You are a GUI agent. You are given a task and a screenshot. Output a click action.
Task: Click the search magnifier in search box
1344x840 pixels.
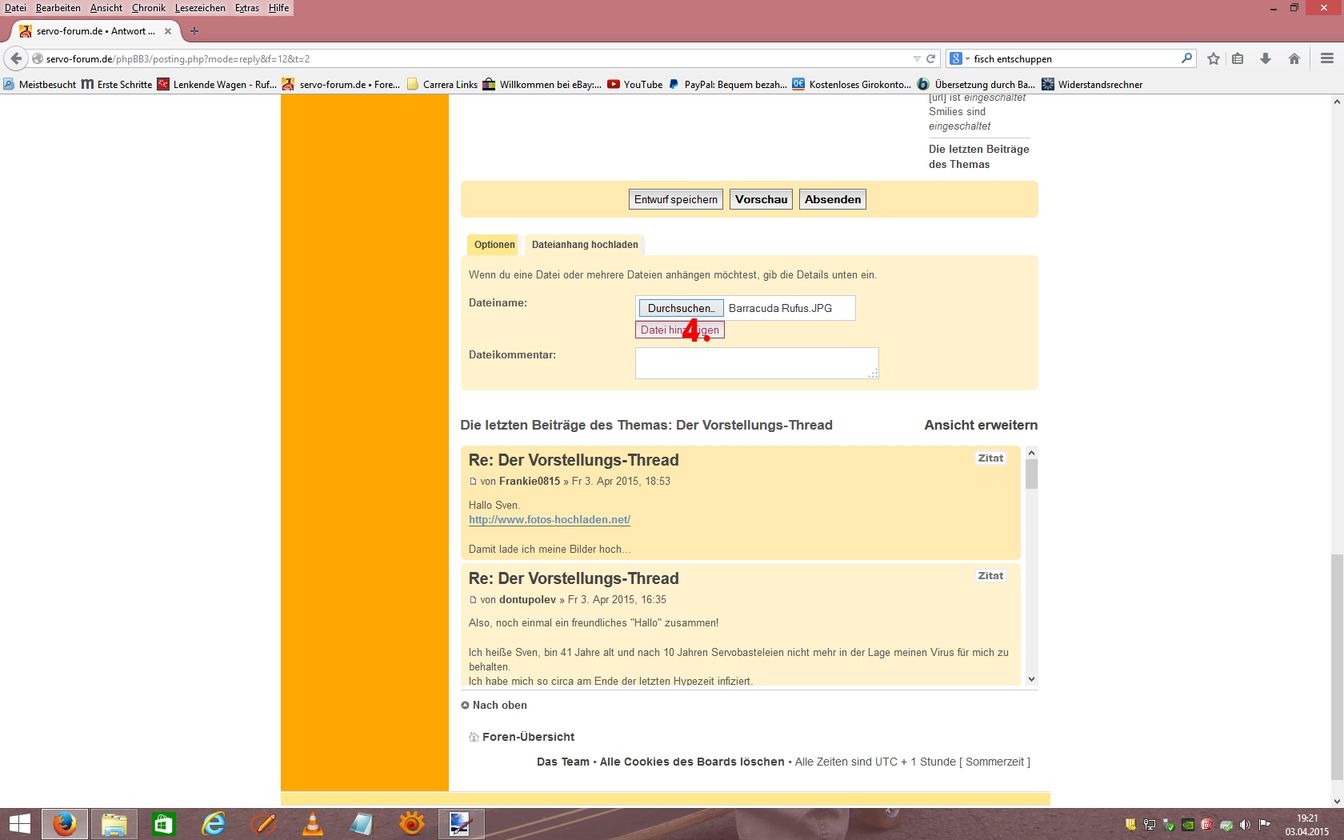(1187, 59)
